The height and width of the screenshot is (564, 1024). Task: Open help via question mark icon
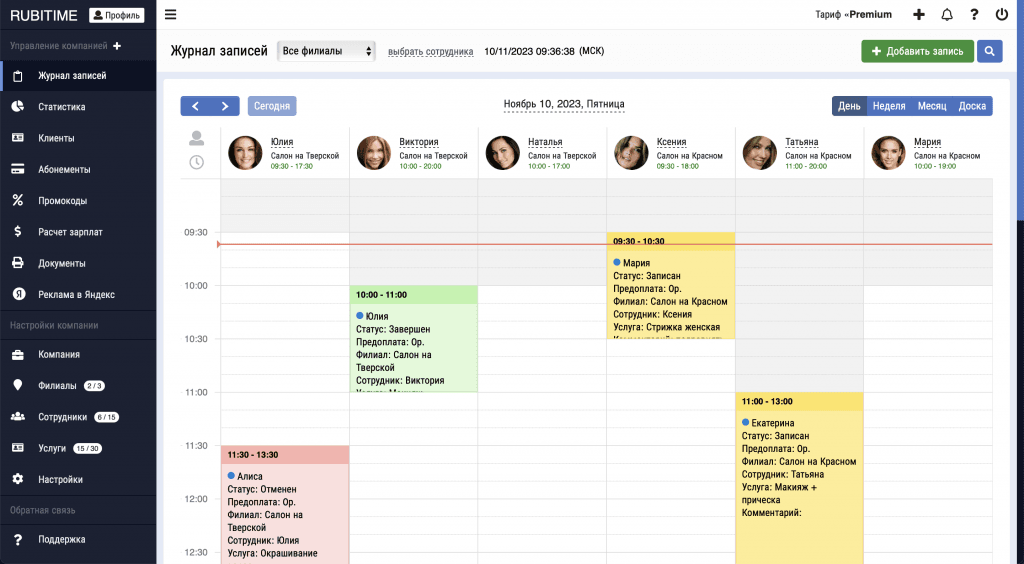tap(974, 15)
